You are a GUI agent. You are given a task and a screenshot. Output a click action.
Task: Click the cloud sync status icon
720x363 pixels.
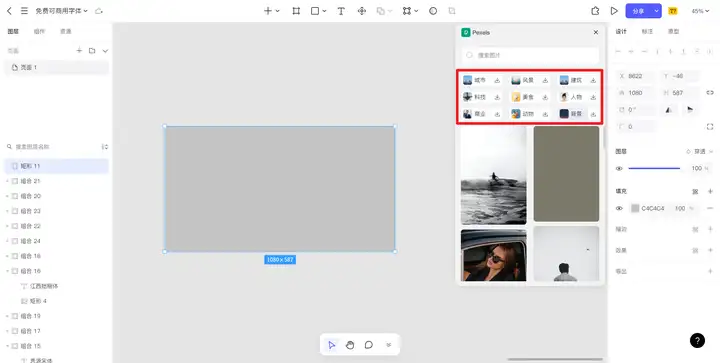99,11
